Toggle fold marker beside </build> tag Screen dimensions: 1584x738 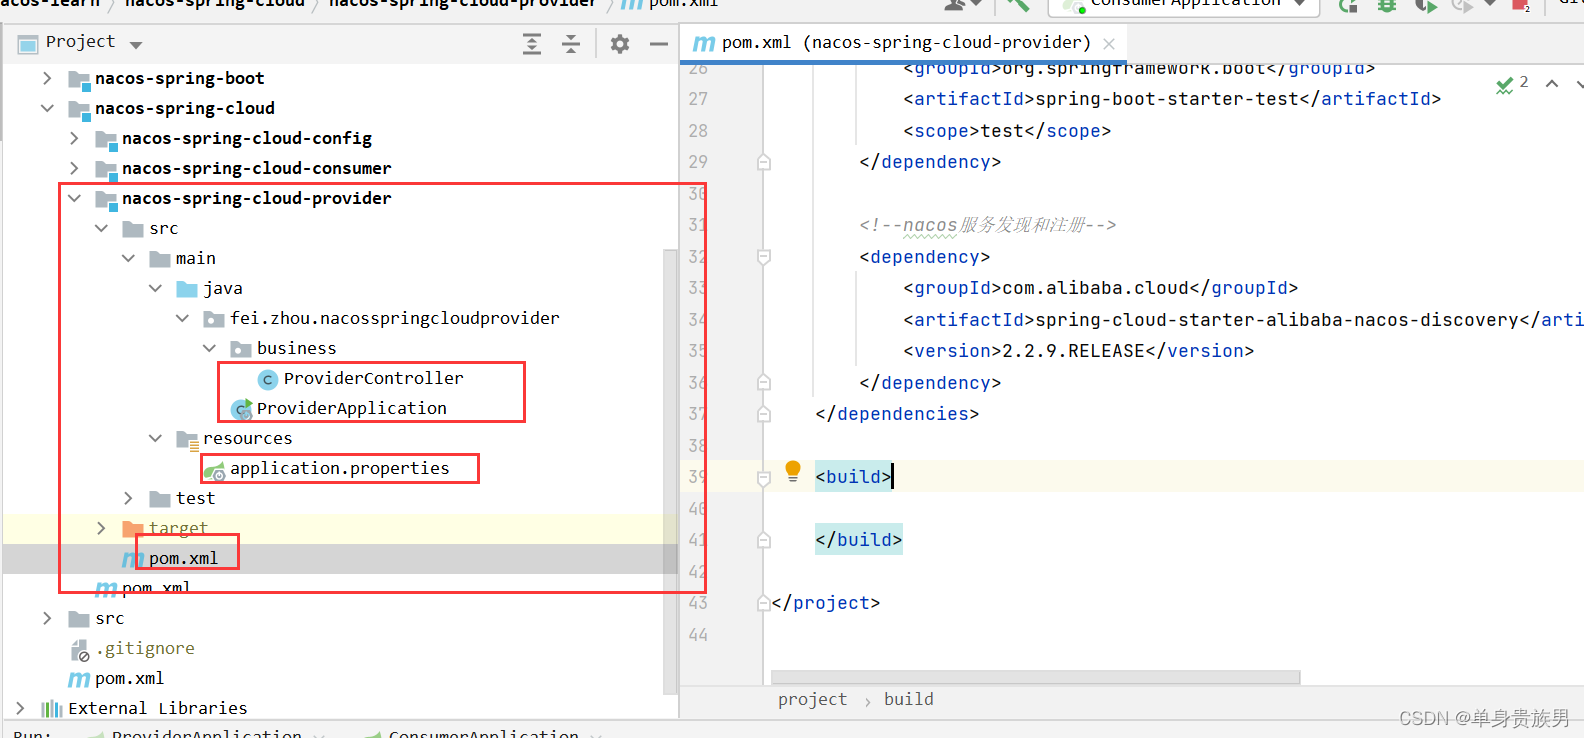(764, 540)
